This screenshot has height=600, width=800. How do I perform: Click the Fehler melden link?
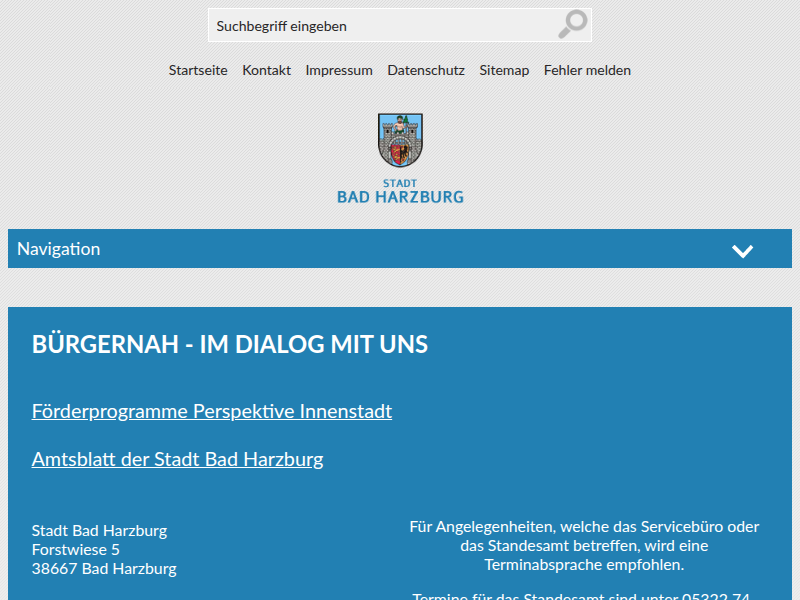587,70
